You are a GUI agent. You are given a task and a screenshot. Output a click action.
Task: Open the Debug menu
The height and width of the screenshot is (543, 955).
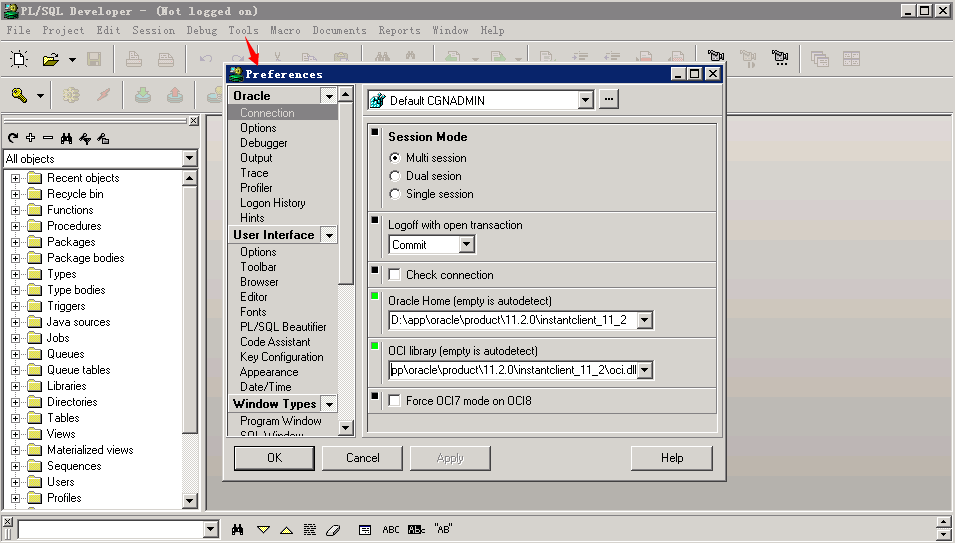[202, 30]
